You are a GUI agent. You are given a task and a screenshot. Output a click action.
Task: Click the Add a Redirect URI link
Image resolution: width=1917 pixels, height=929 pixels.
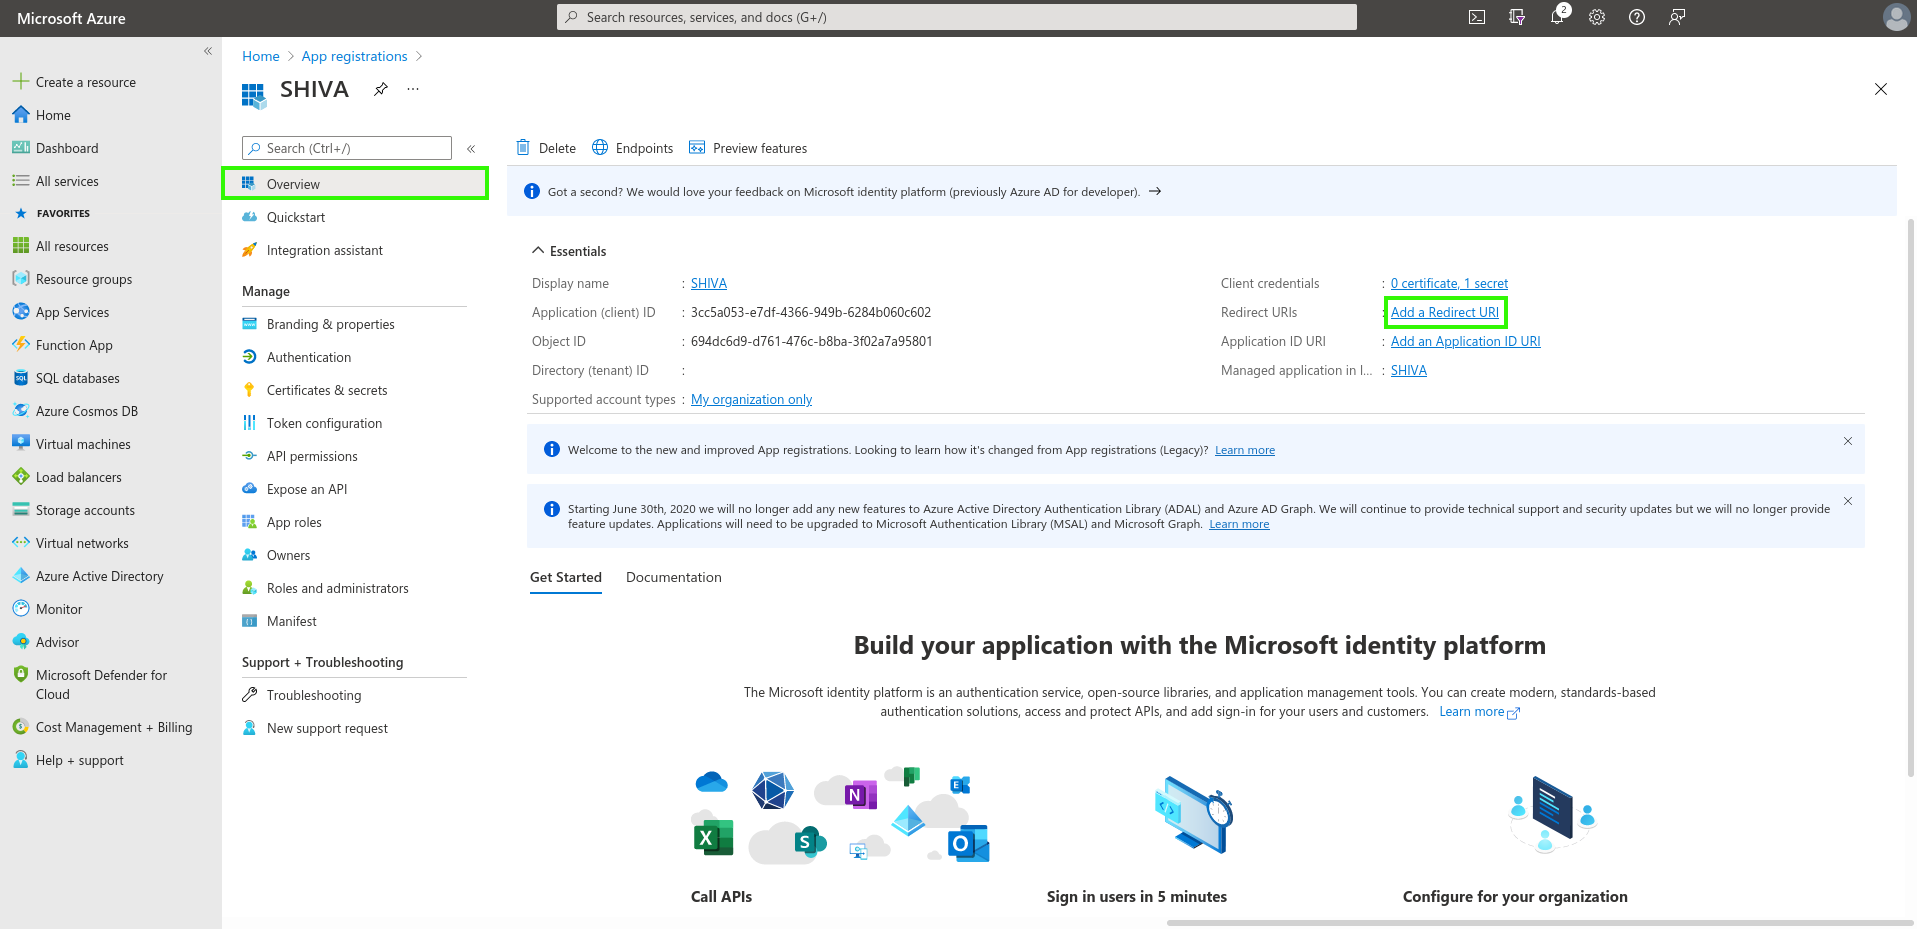click(x=1445, y=313)
